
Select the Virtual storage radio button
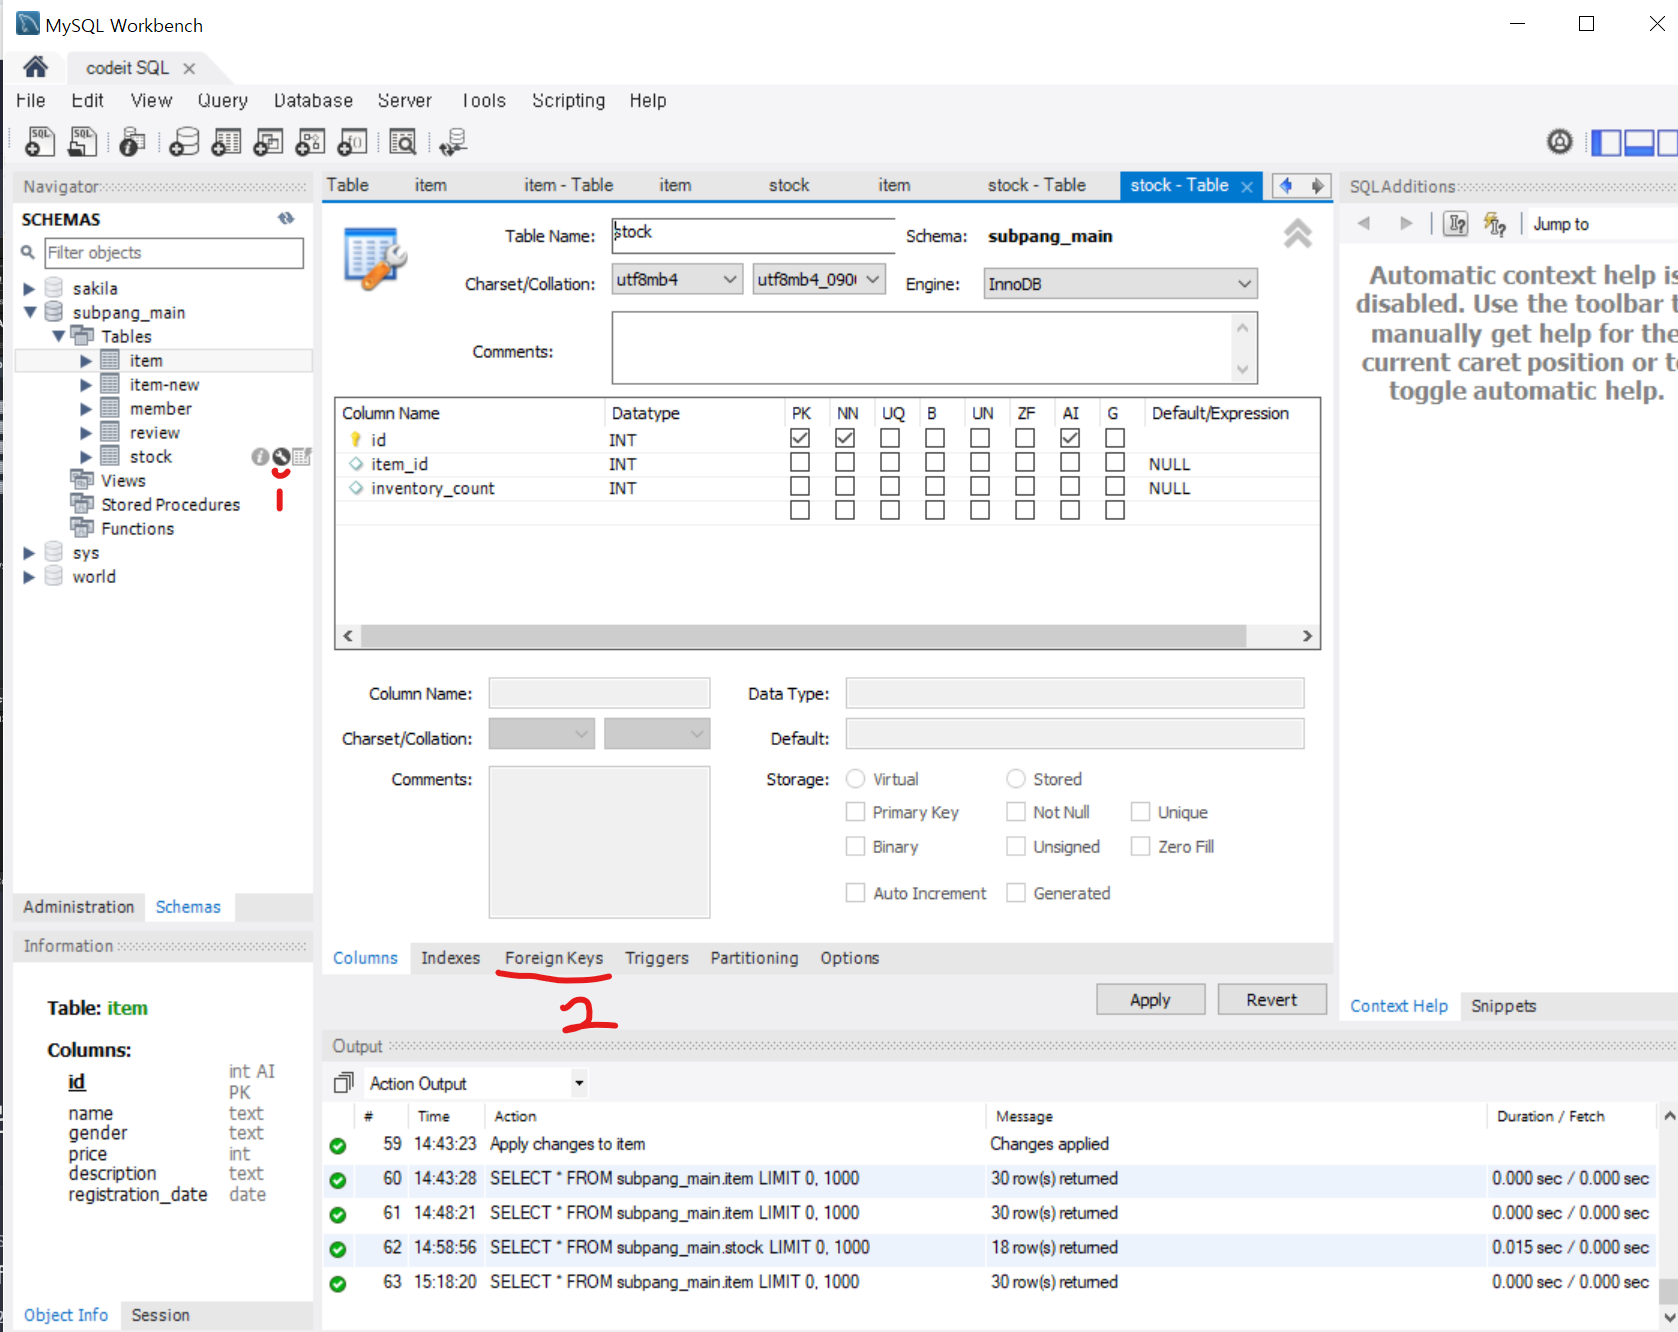(x=856, y=779)
